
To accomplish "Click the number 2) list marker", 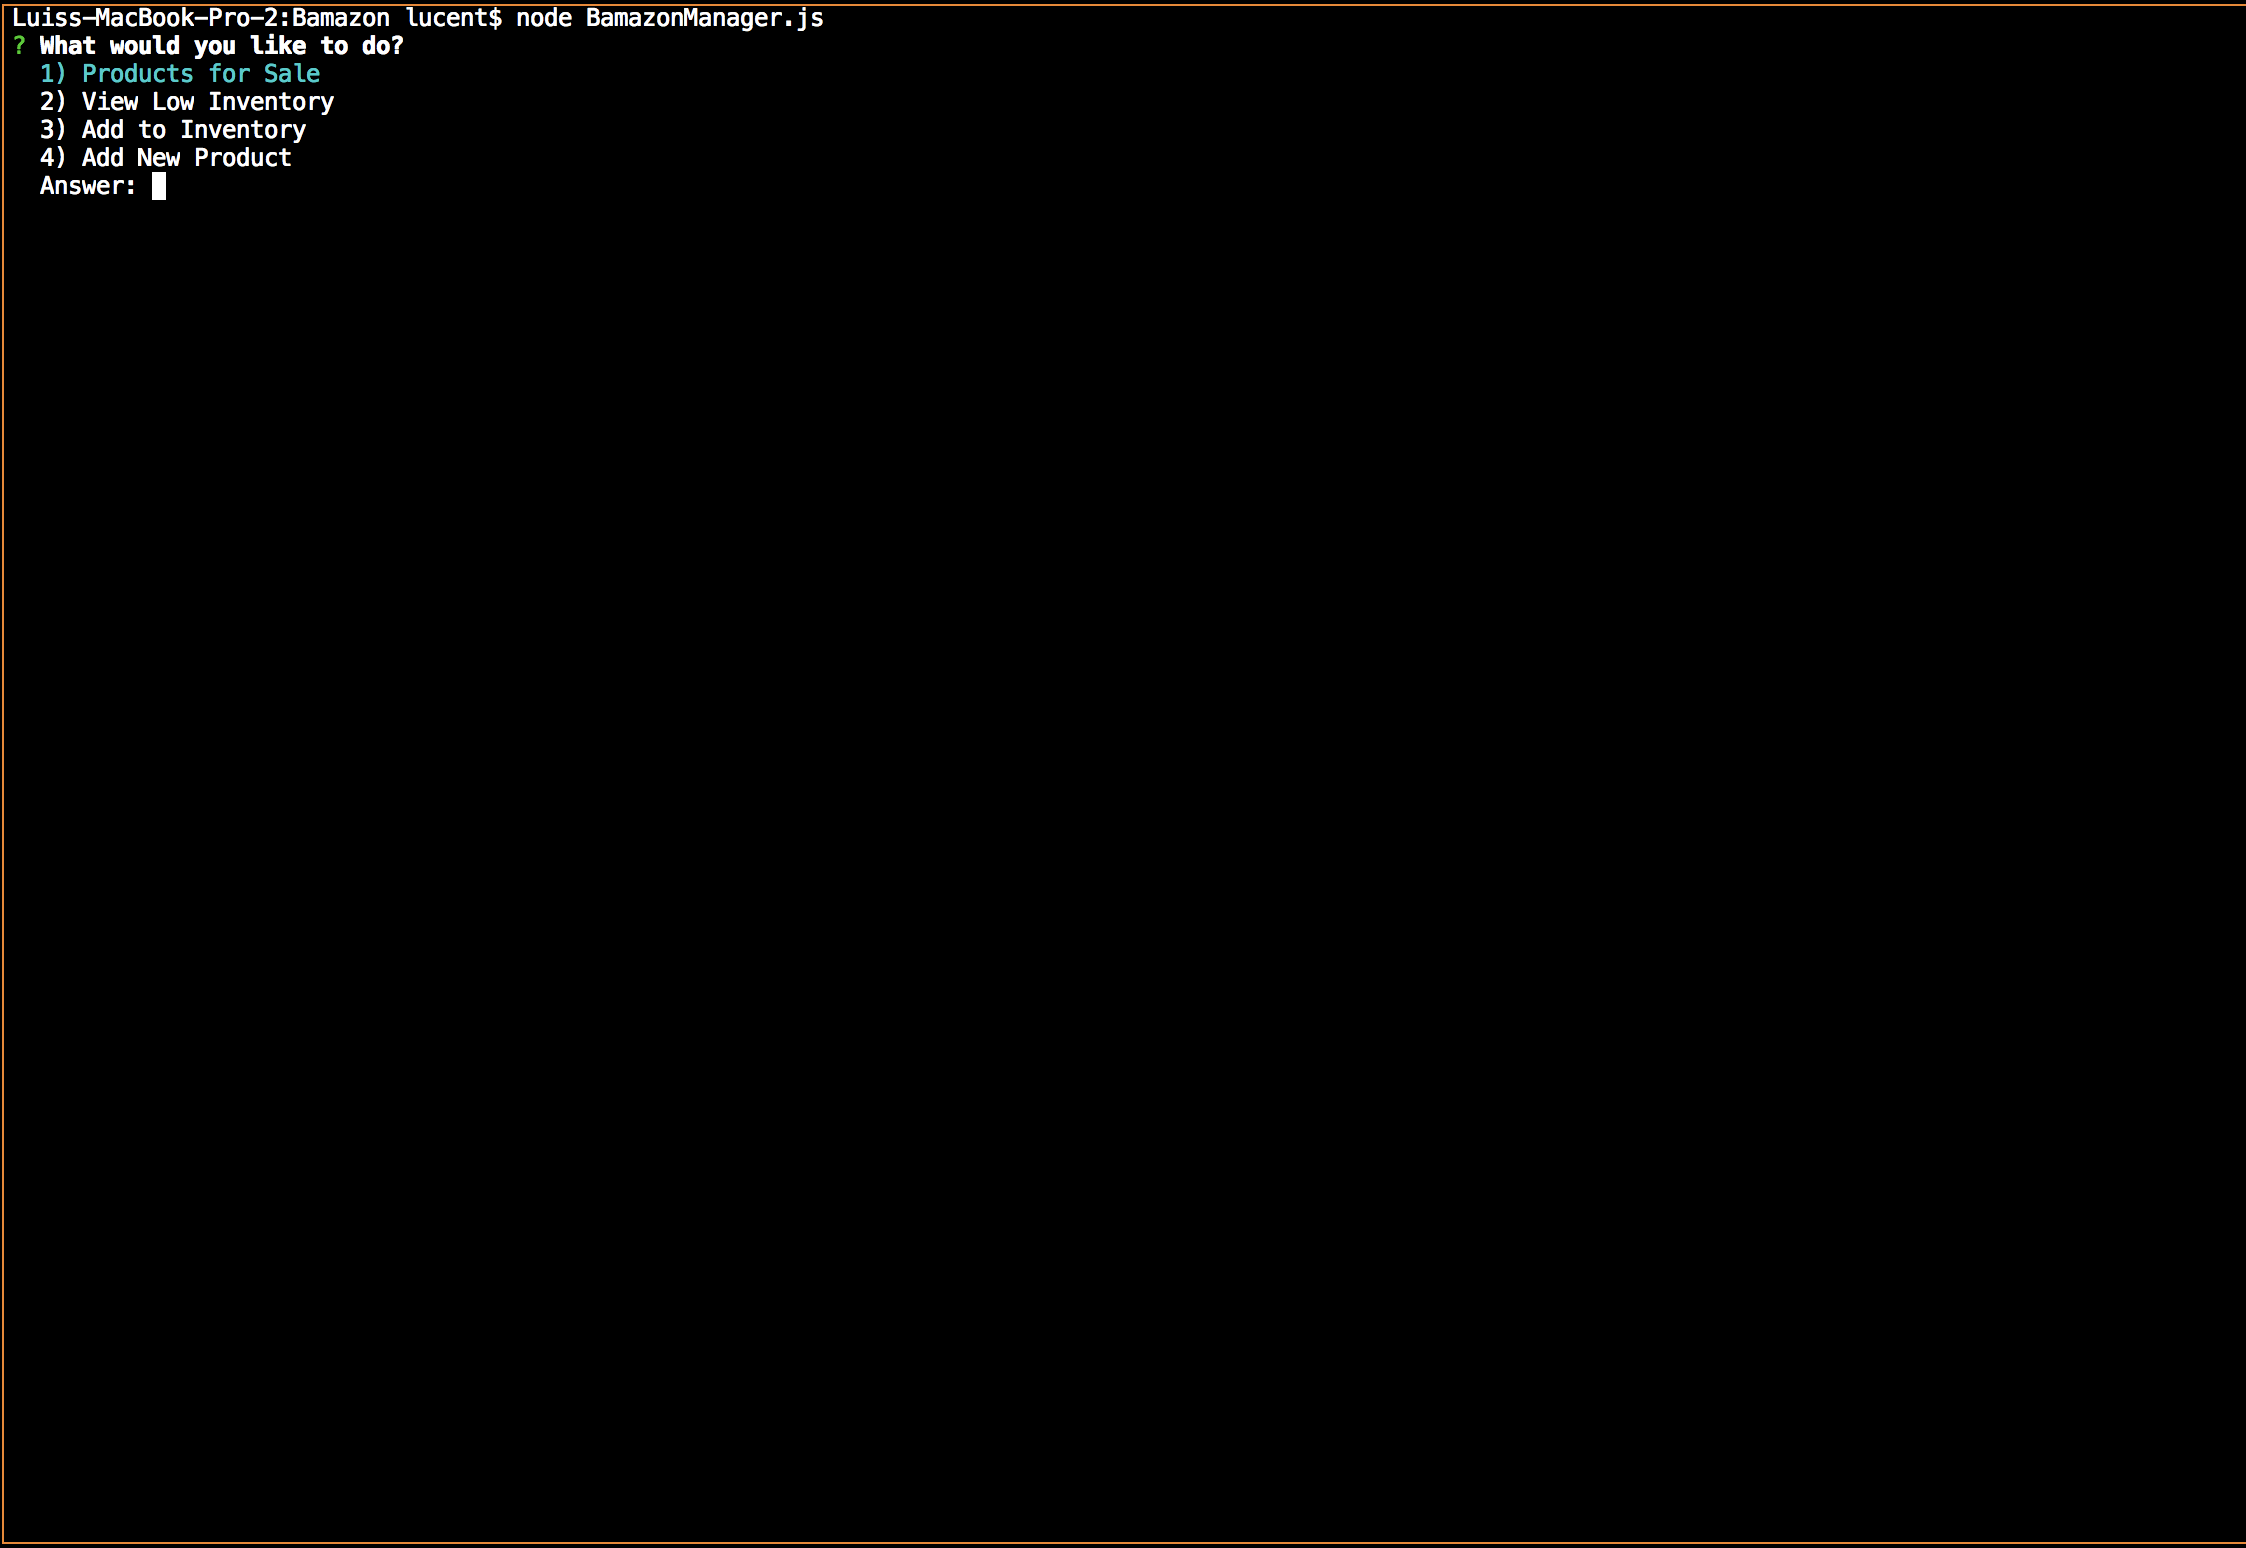I will pyautogui.click(x=52, y=102).
